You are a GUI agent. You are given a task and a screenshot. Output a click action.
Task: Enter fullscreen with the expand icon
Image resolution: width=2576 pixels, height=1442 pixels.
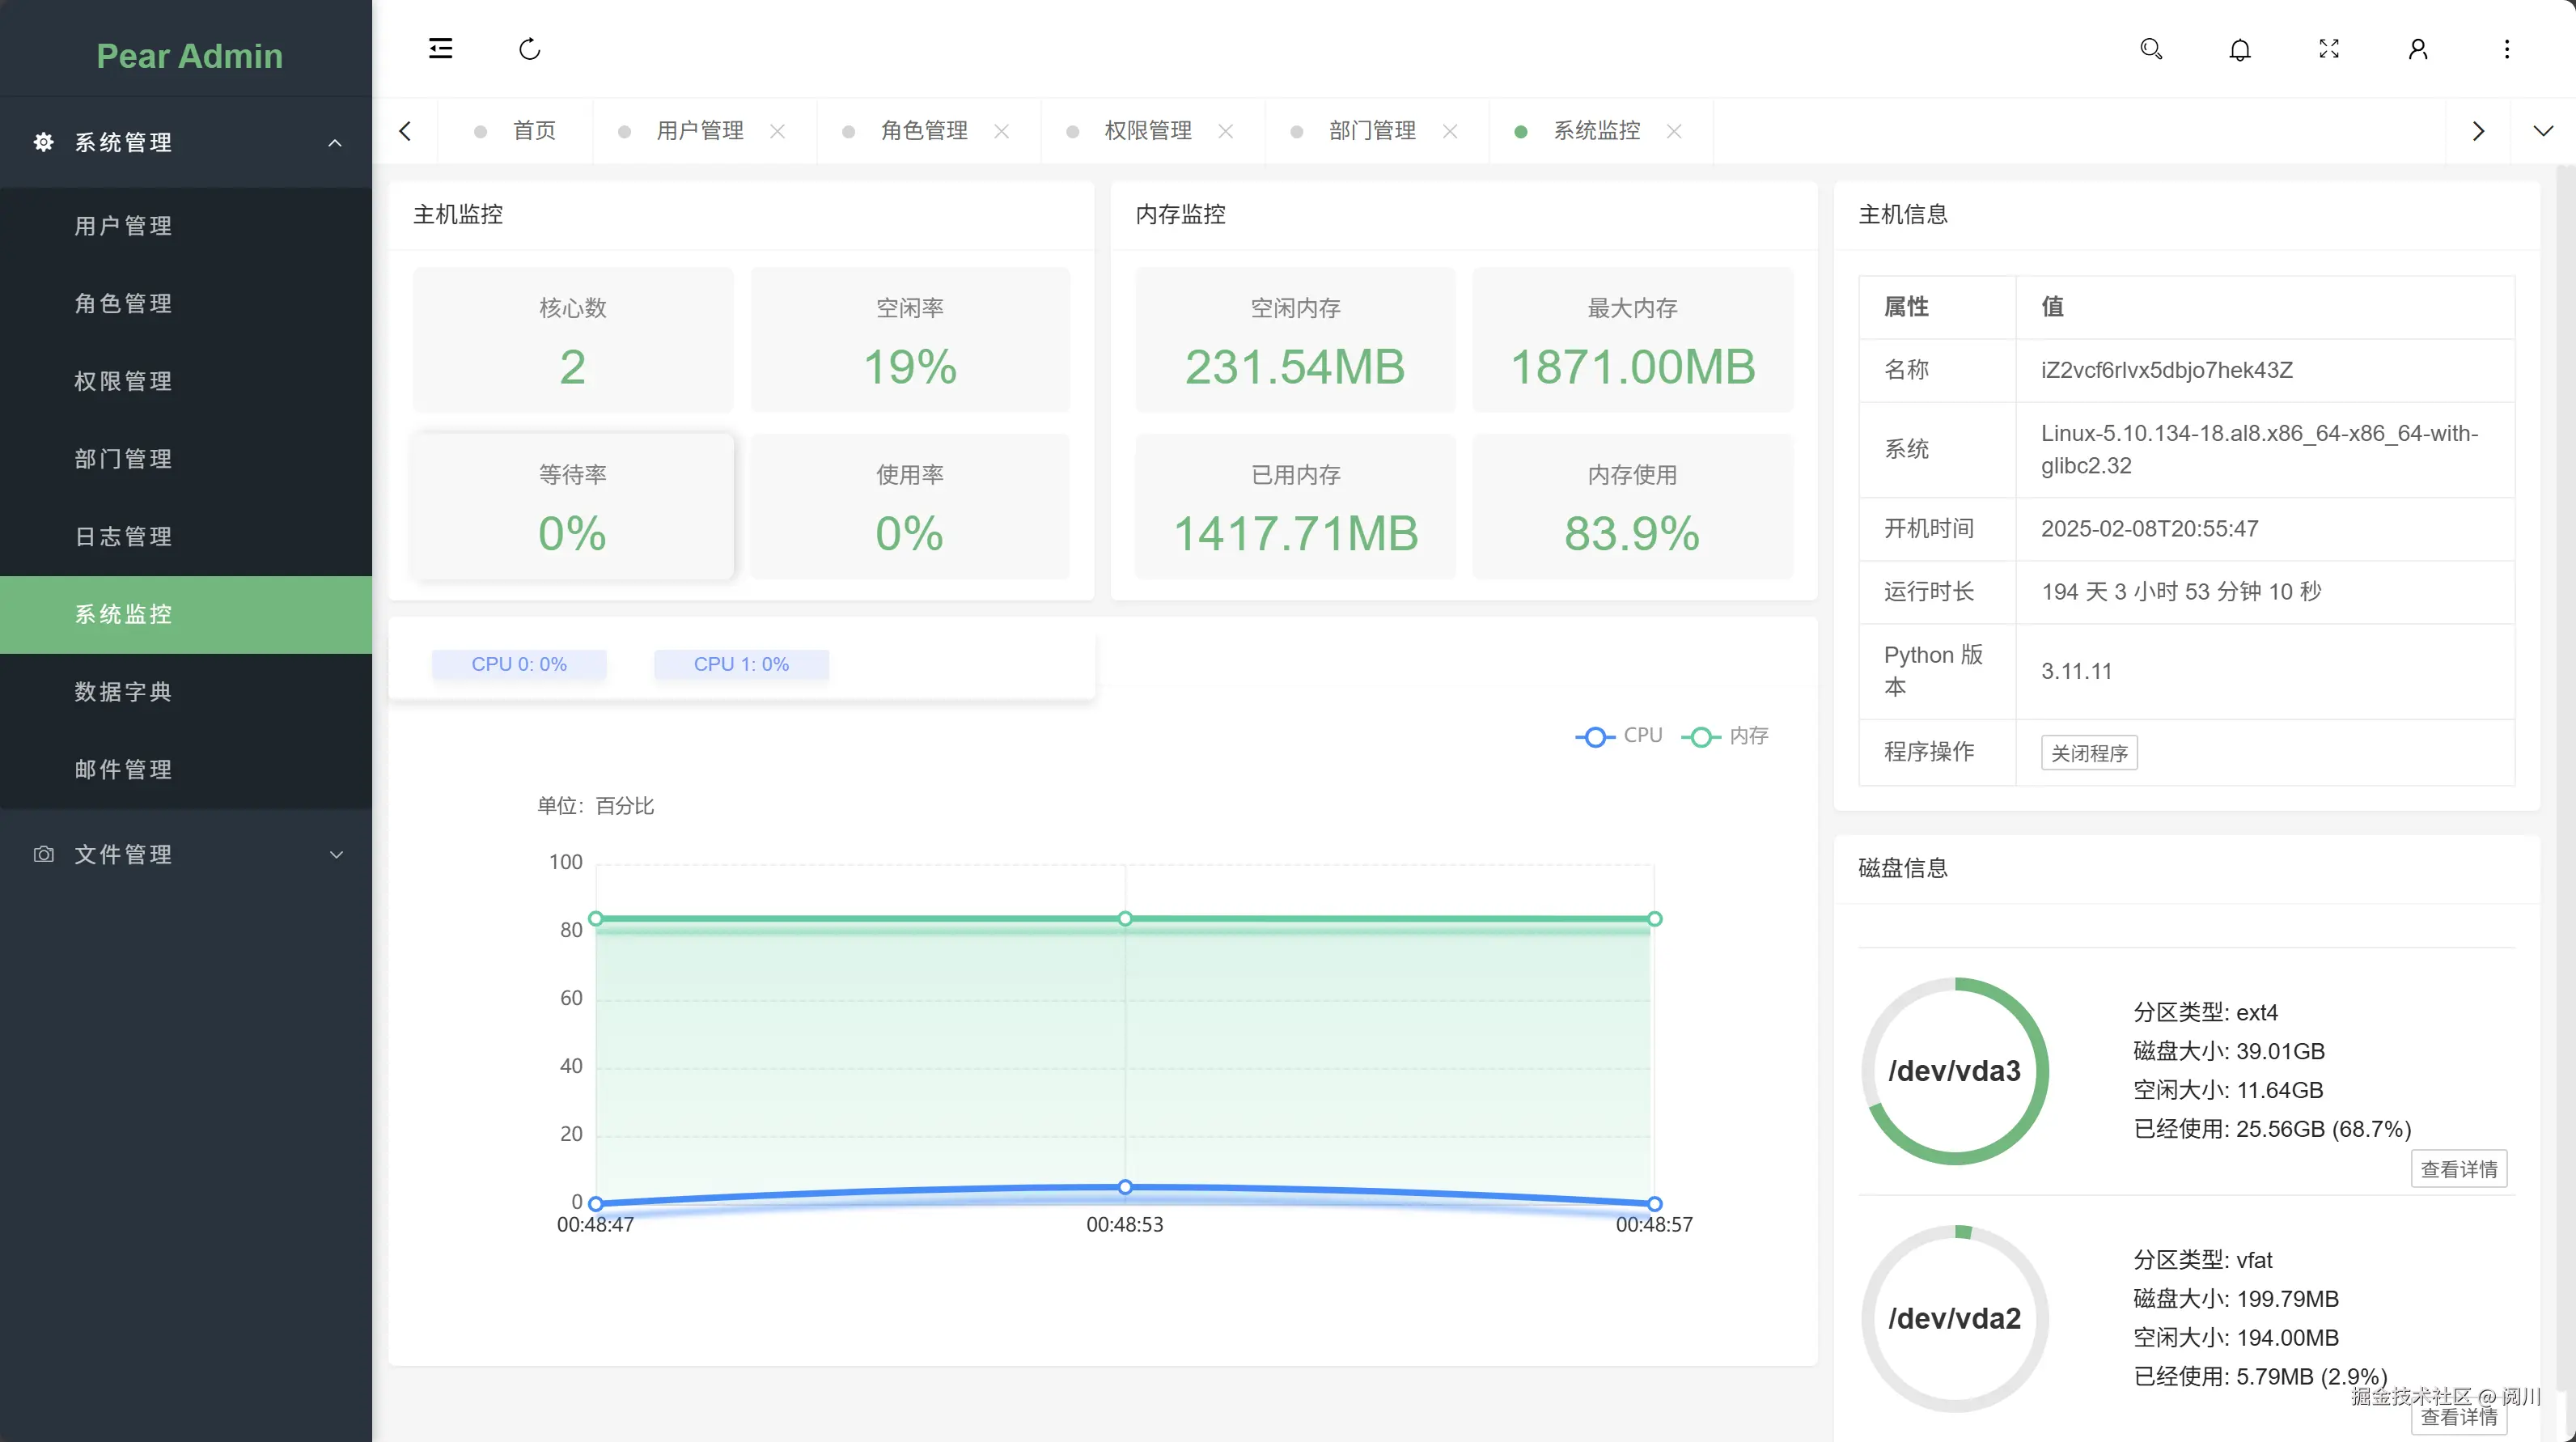(2329, 49)
